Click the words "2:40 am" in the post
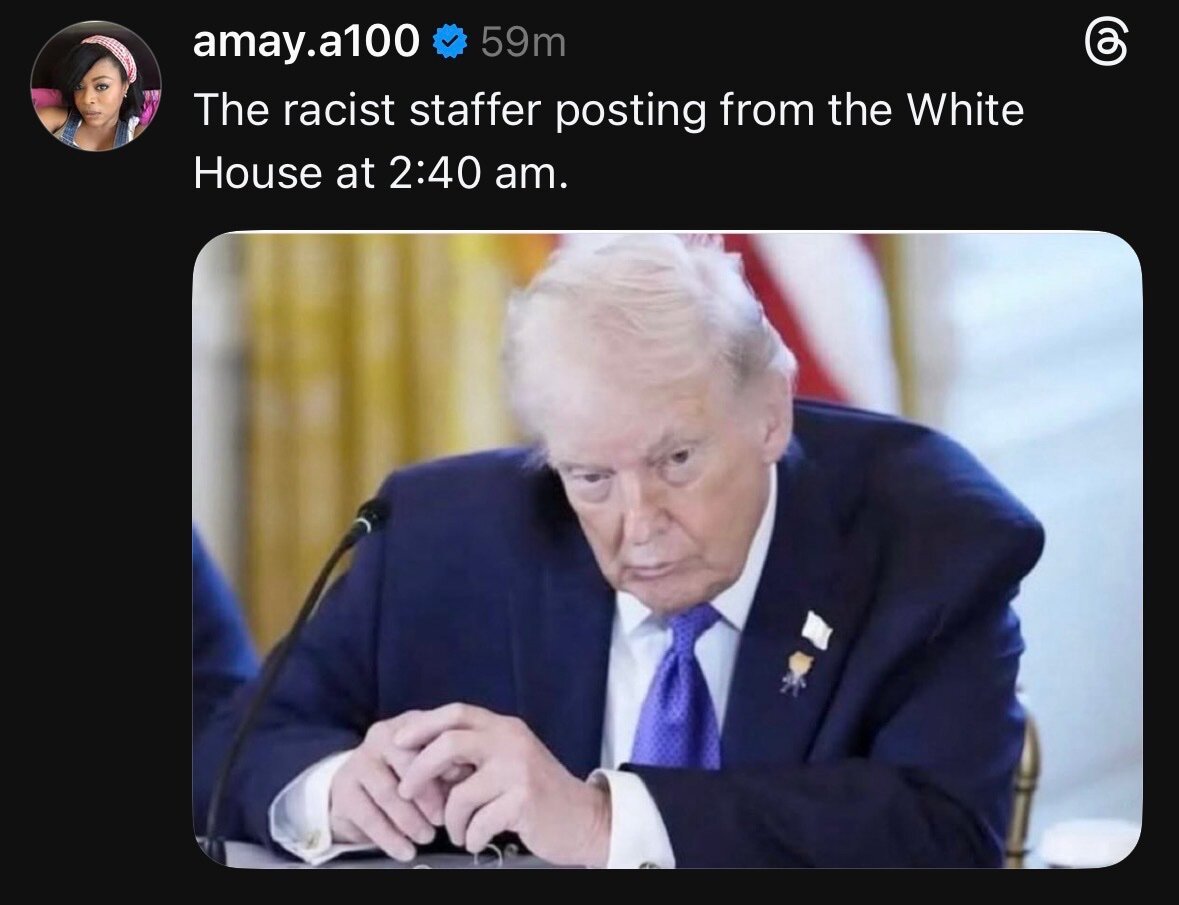1179x905 pixels. [x=475, y=174]
